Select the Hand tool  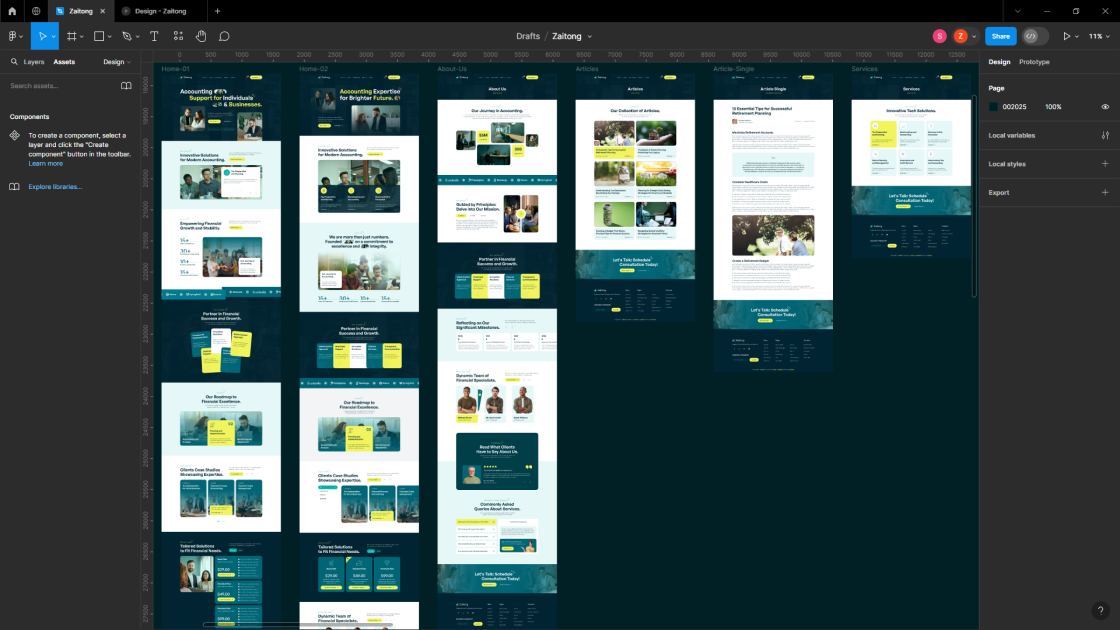pyautogui.click(x=201, y=36)
